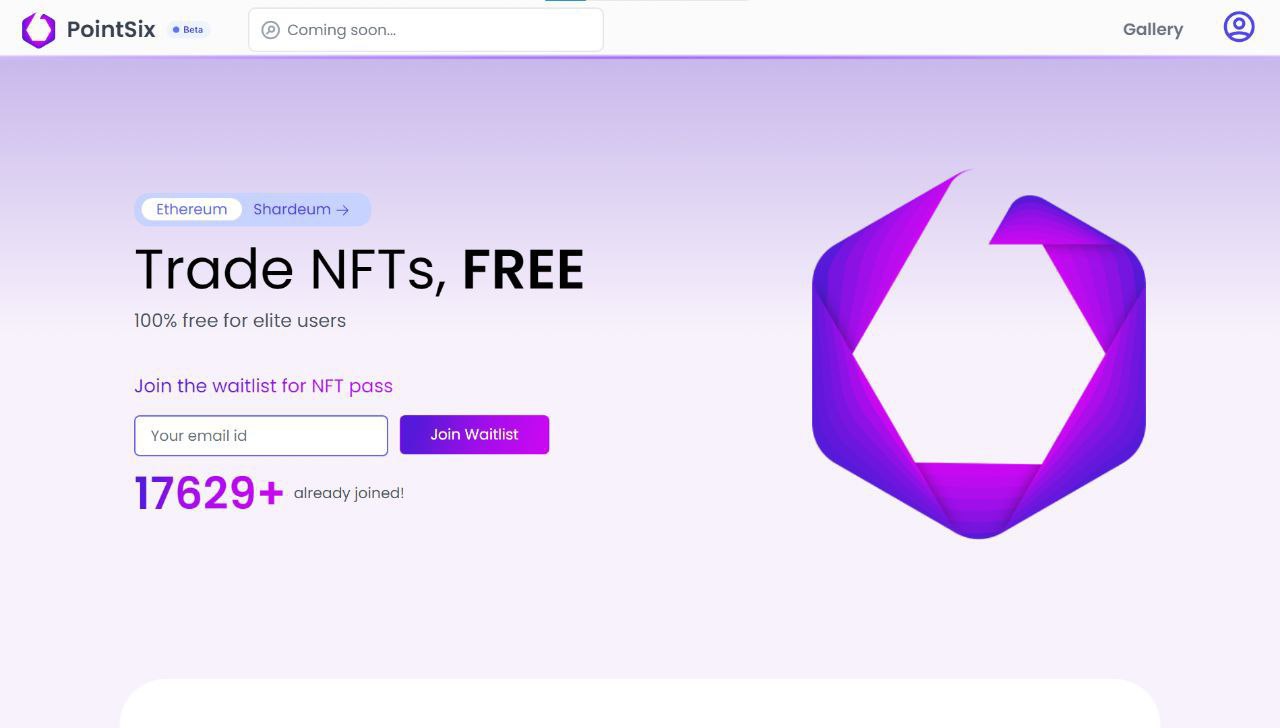
Task: Click the 'Trade NFTs, FREE' headline
Action: coord(359,270)
